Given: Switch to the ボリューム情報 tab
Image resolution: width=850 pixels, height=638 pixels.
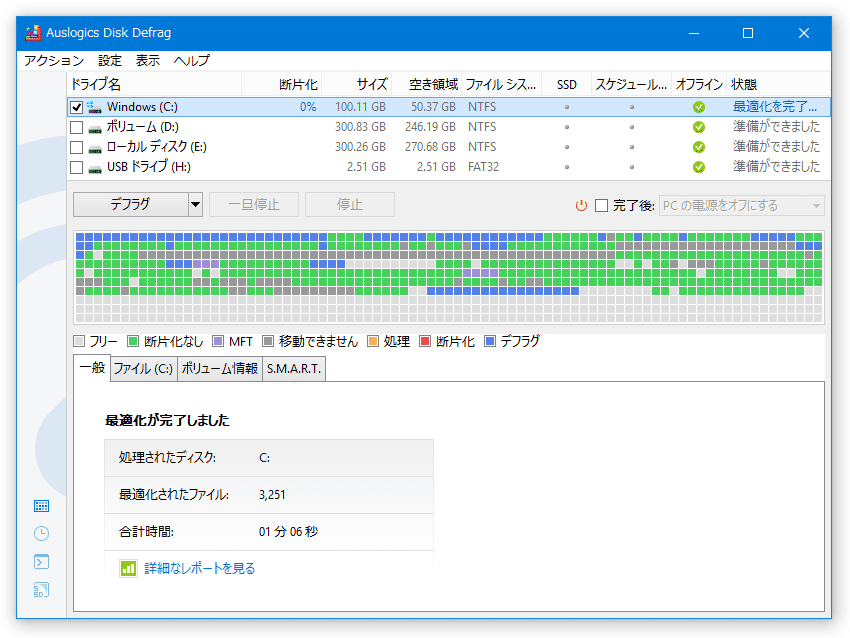Looking at the screenshot, I should (x=220, y=369).
